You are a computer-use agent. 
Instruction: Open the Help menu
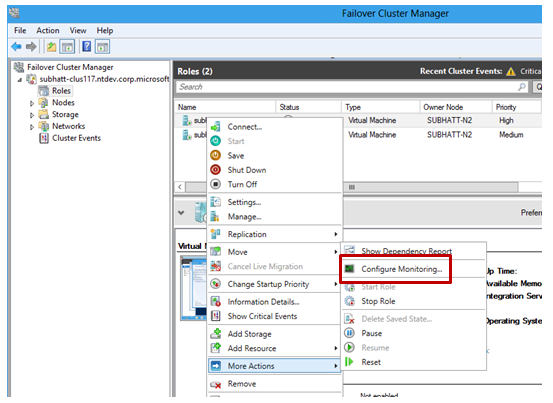[105, 31]
